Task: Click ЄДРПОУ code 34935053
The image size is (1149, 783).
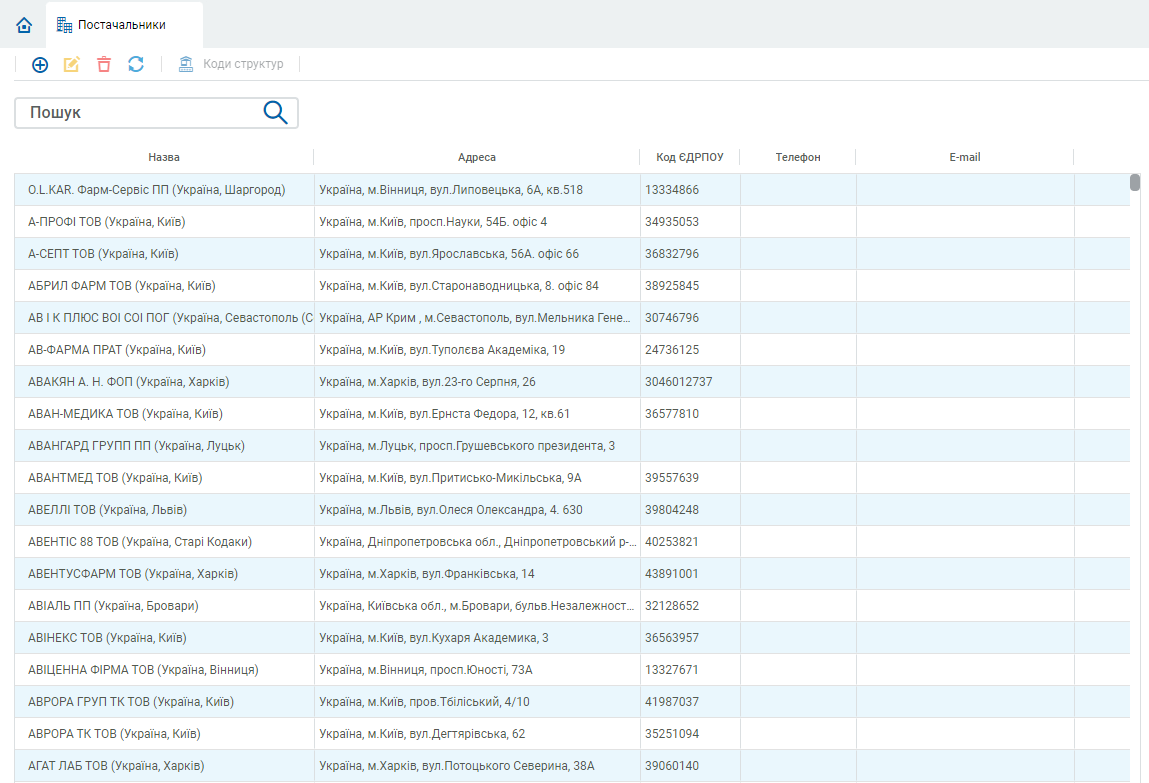Action: 672,222
